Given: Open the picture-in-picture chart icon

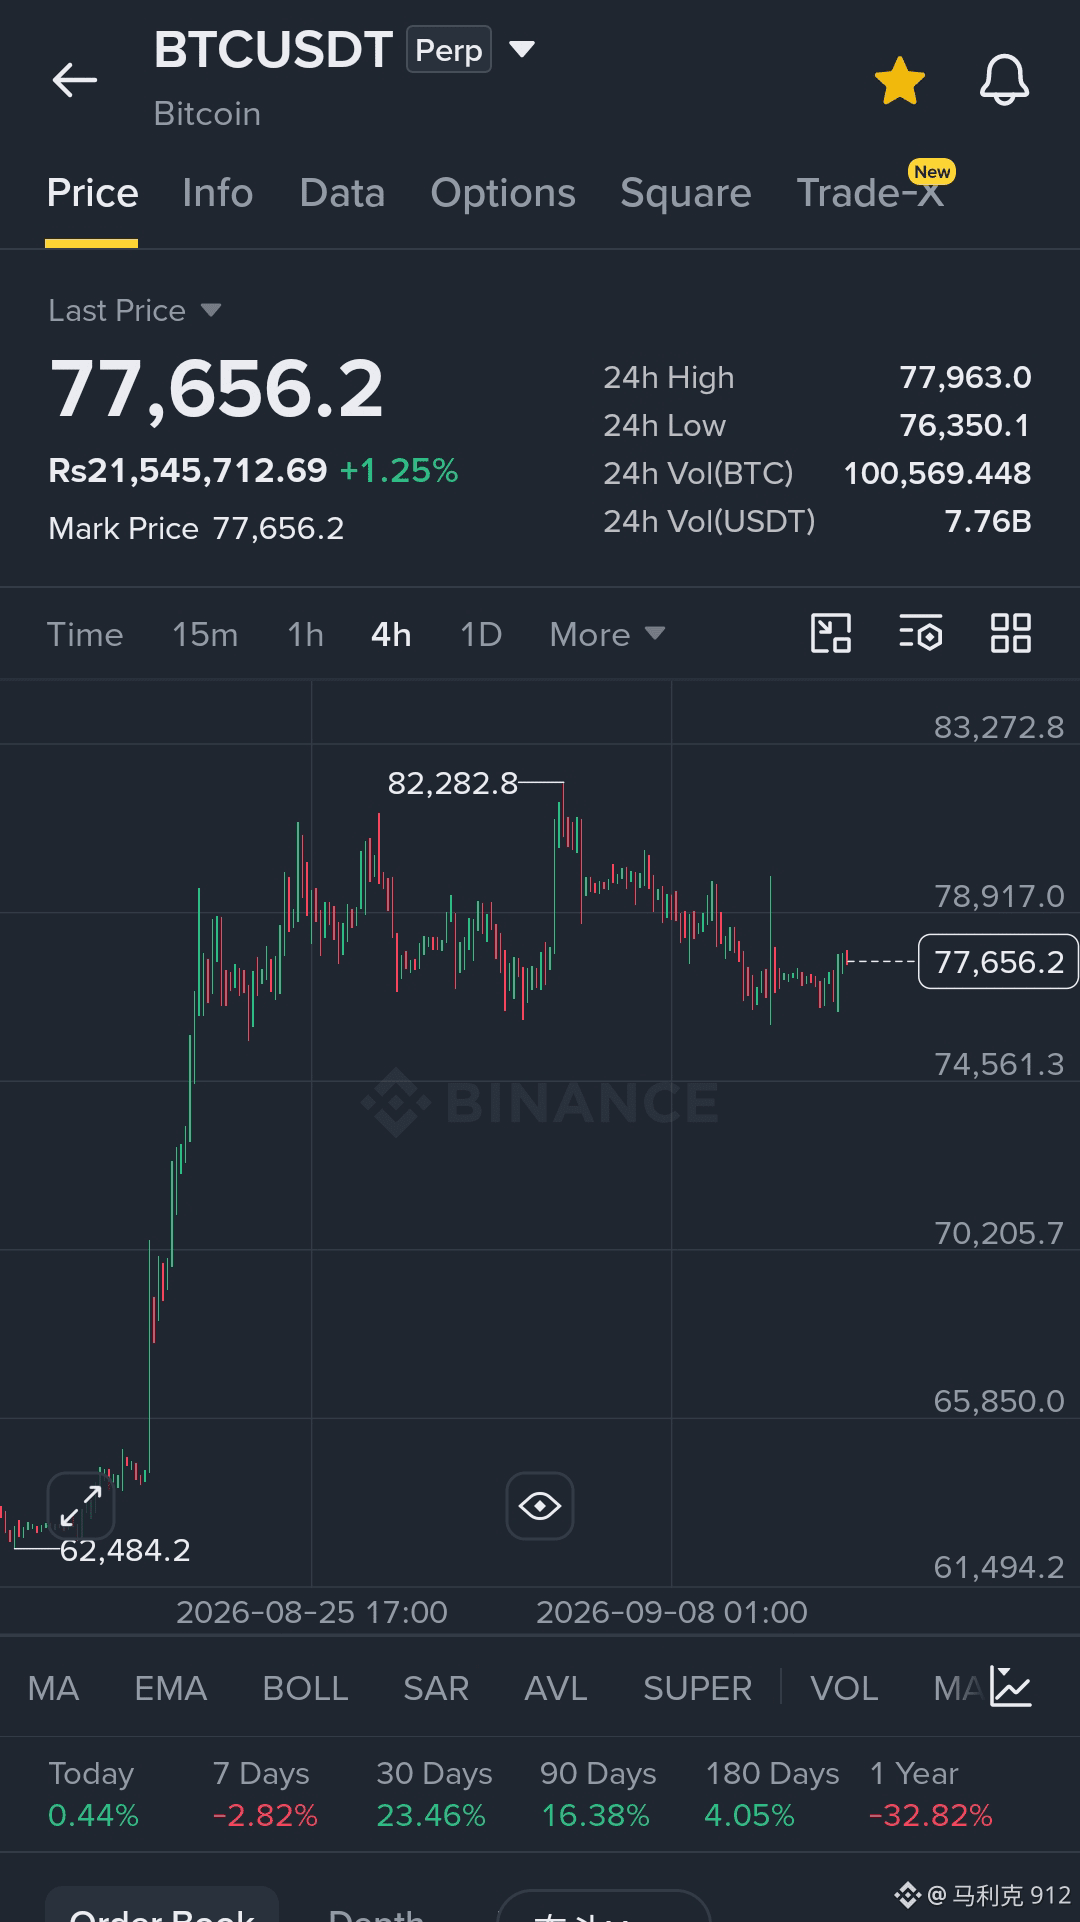Looking at the screenshot, I should pyautogui.click(x=830, y=634).
